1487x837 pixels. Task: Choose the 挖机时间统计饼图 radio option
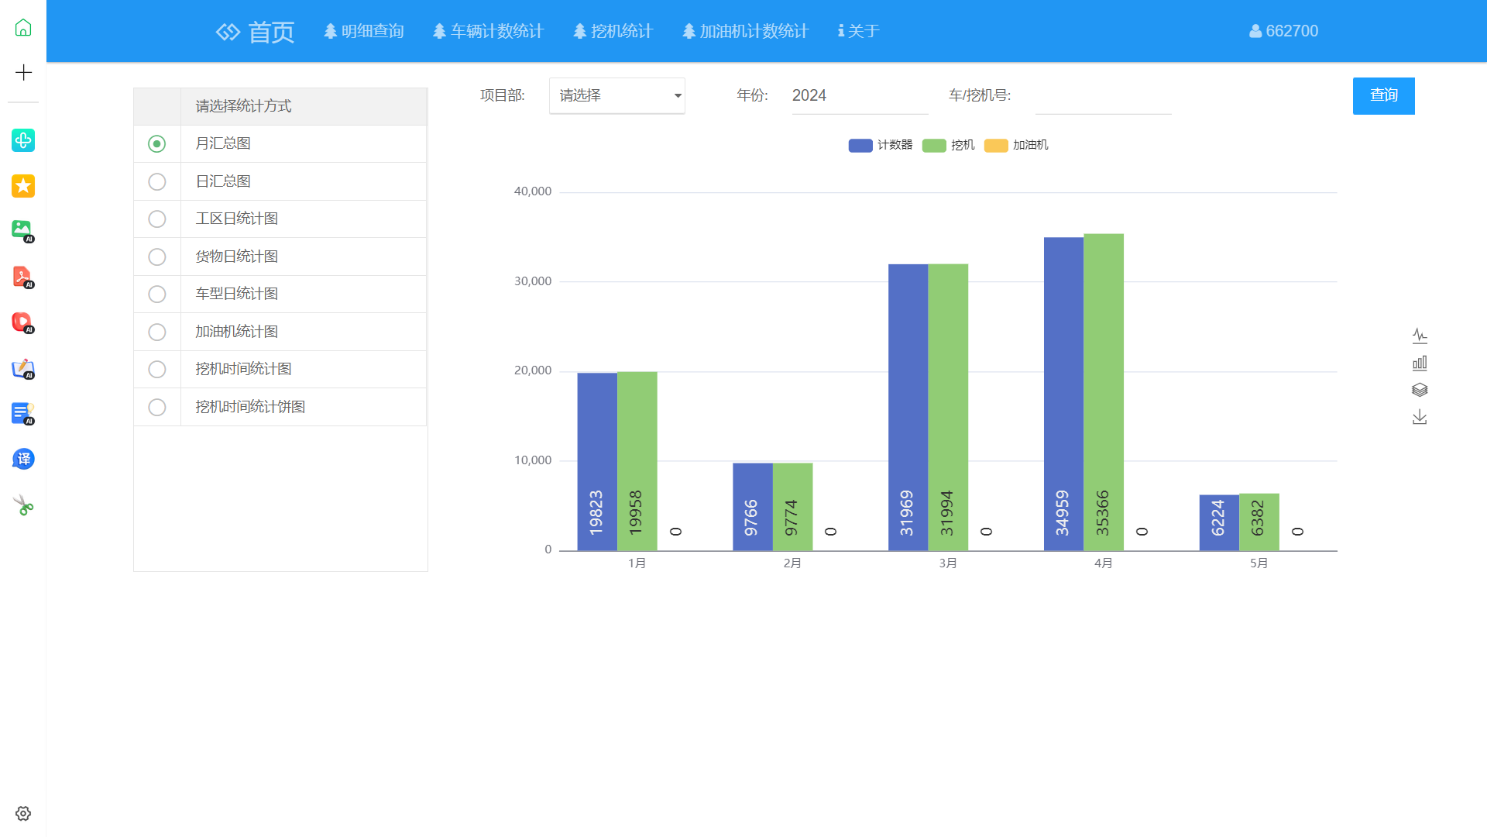pos(157,407)
